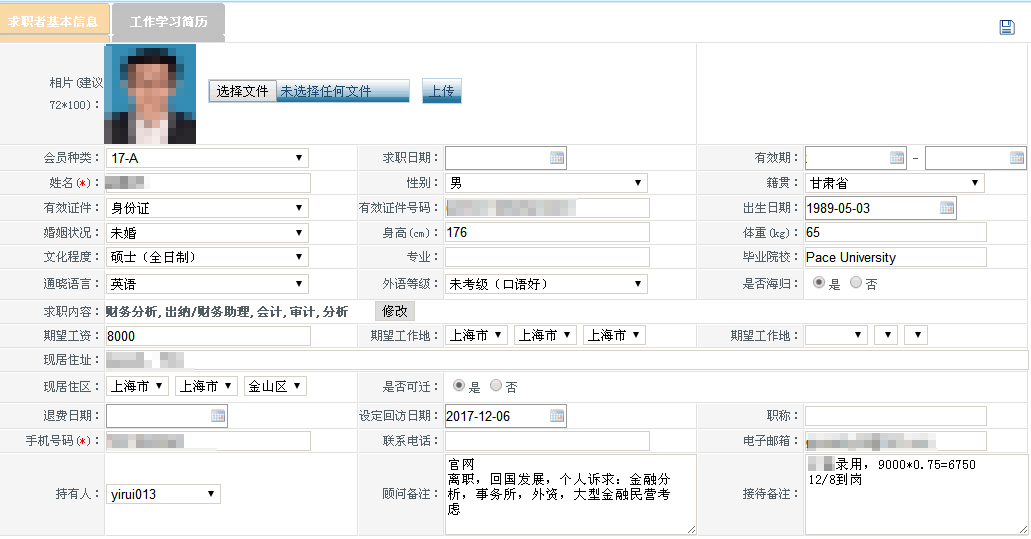Image resolution: width=1031 pixels, height=539 pixels.
Task: Click the 联系电话 input field
Action: [x=547, y=440]
